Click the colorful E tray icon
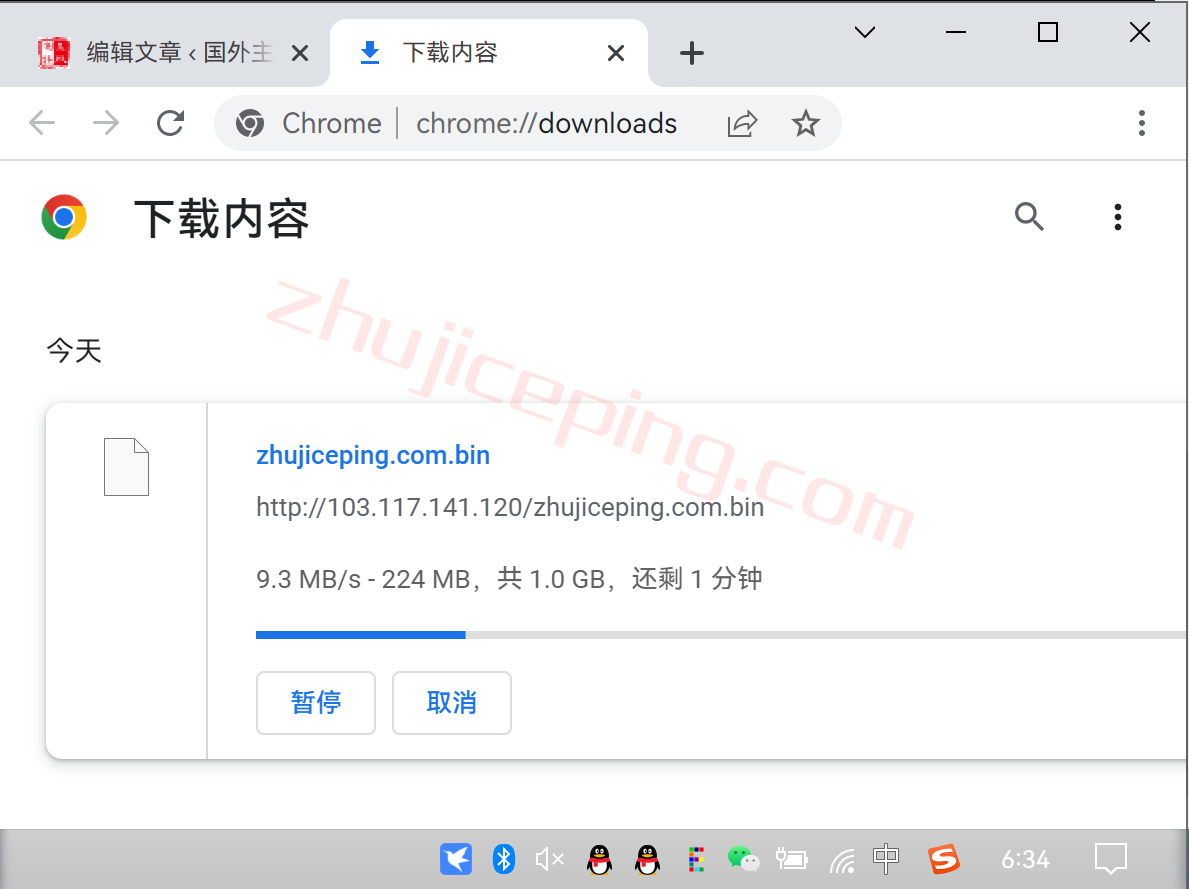 pyautogui.click(x=696, y=859)
